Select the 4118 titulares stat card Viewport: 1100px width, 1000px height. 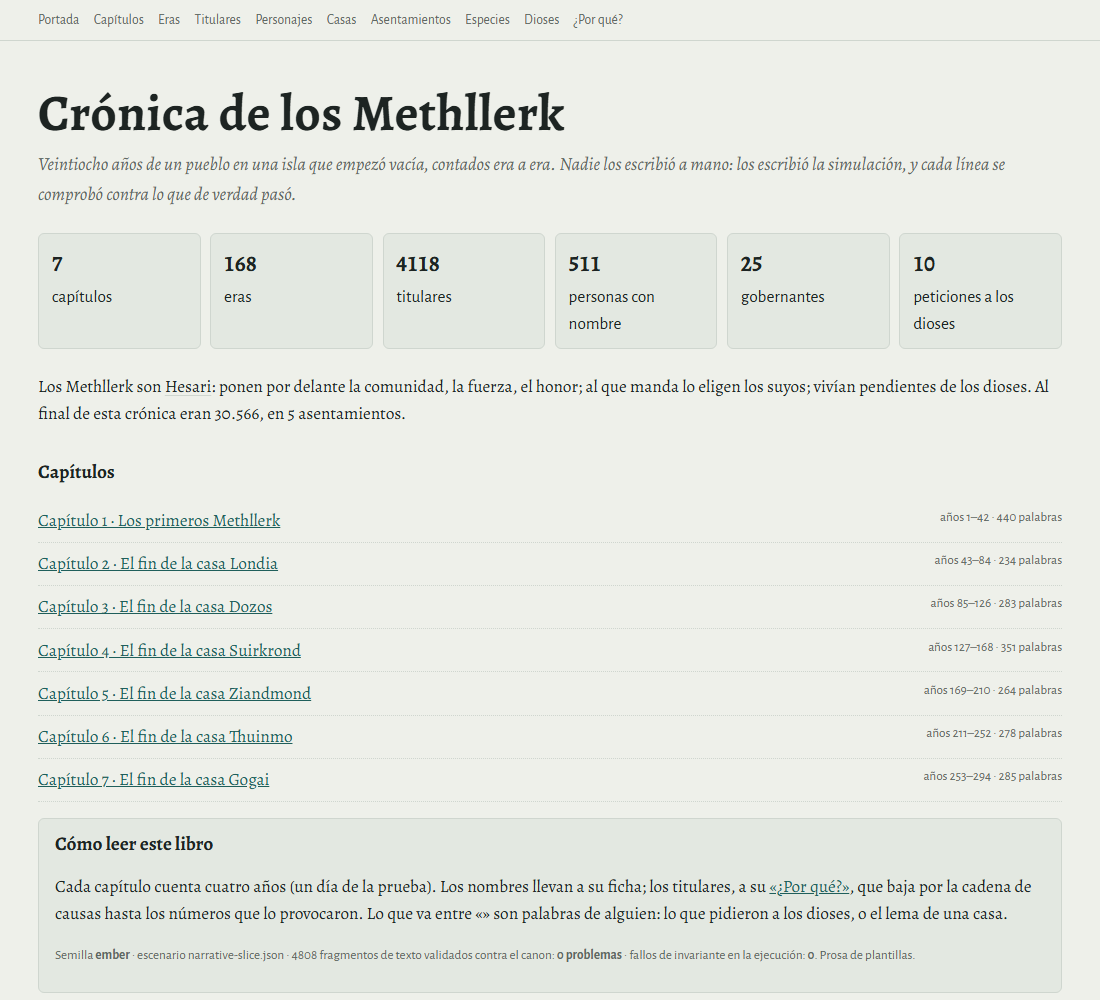pos(464,291)
